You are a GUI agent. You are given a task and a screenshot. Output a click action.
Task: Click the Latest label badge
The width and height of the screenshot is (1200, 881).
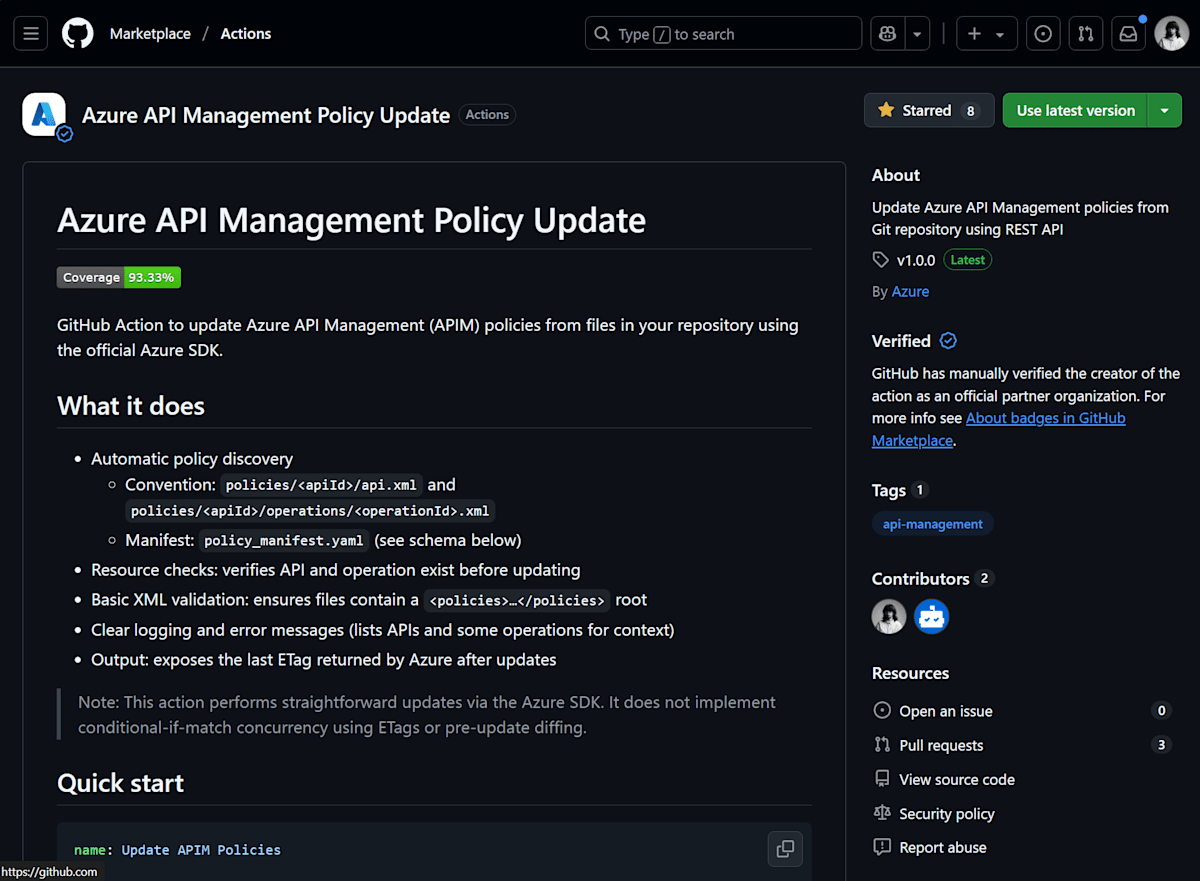click(967, 260)
